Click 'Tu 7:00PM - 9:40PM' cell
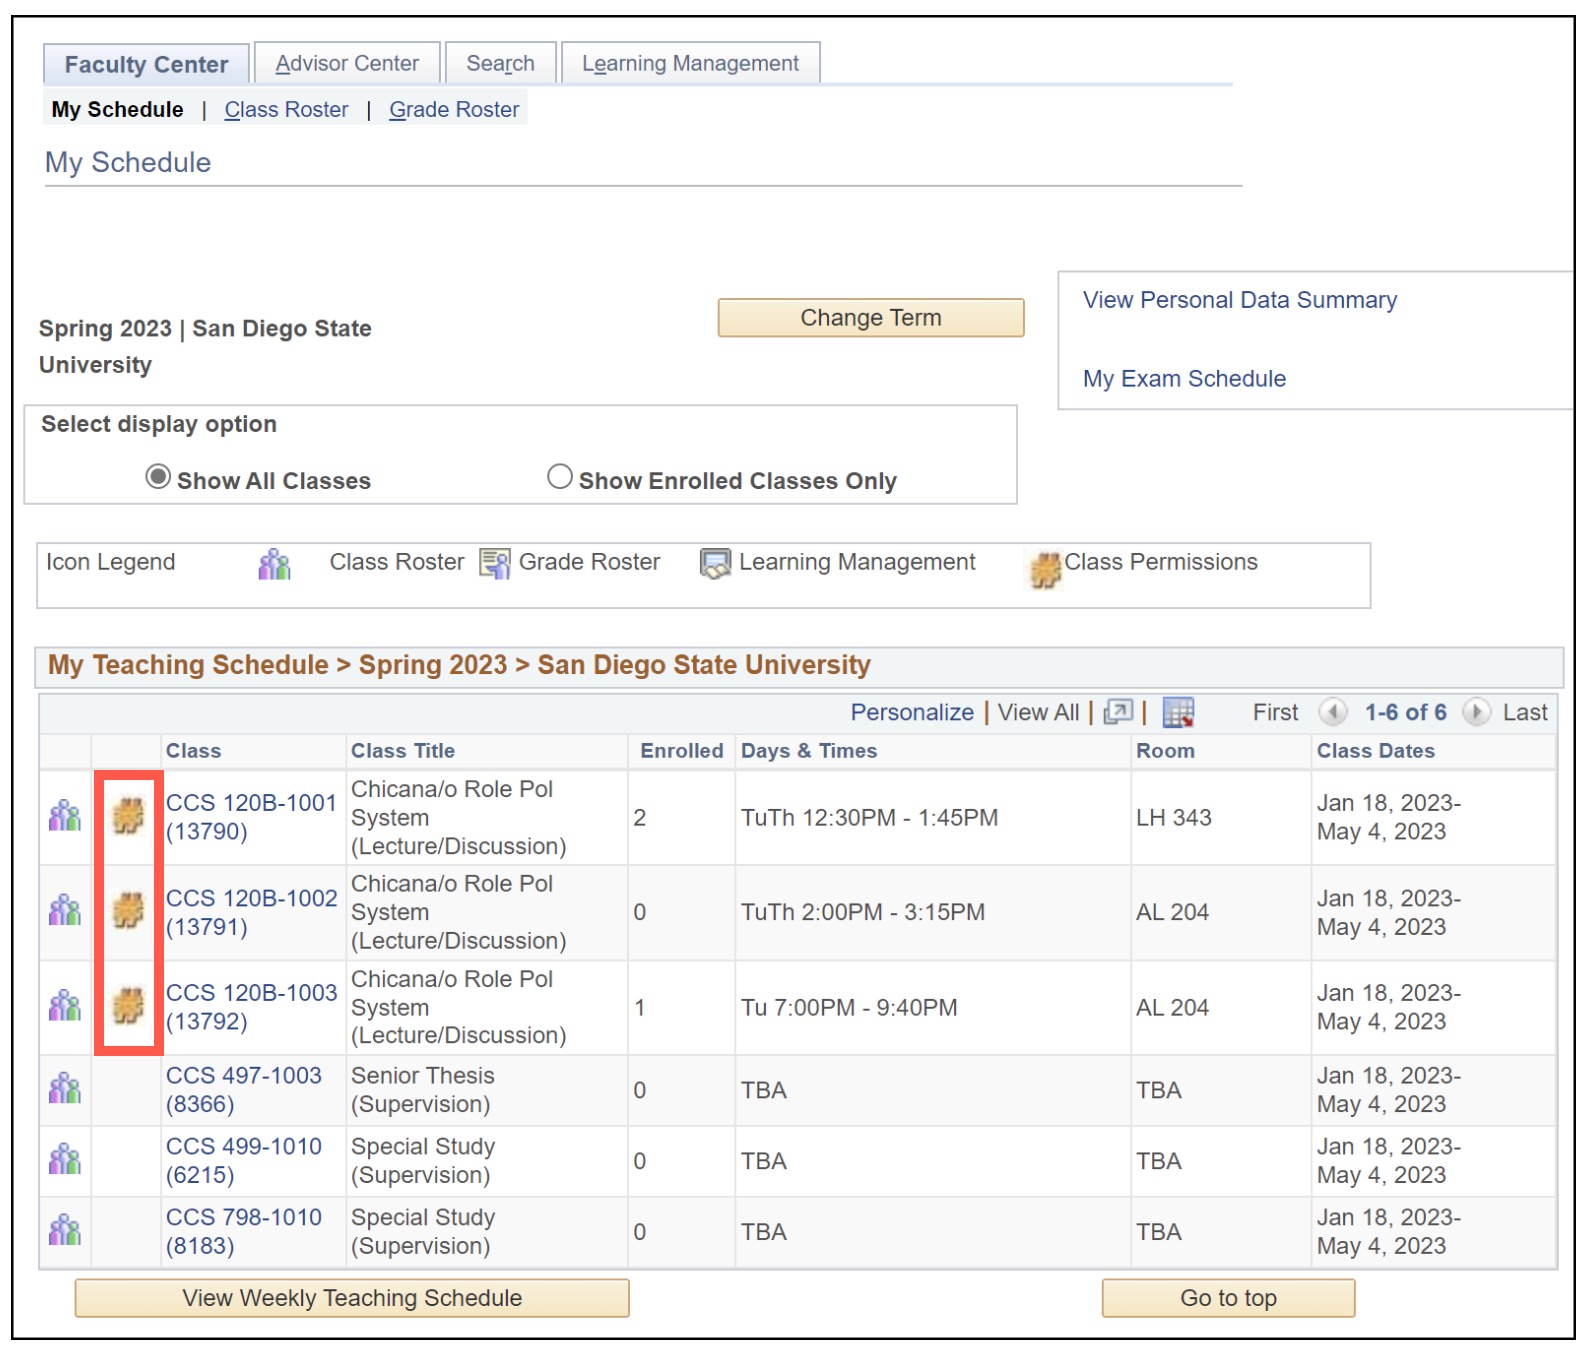This screenshot has height=1354, width=1594. pos(932,1007)
